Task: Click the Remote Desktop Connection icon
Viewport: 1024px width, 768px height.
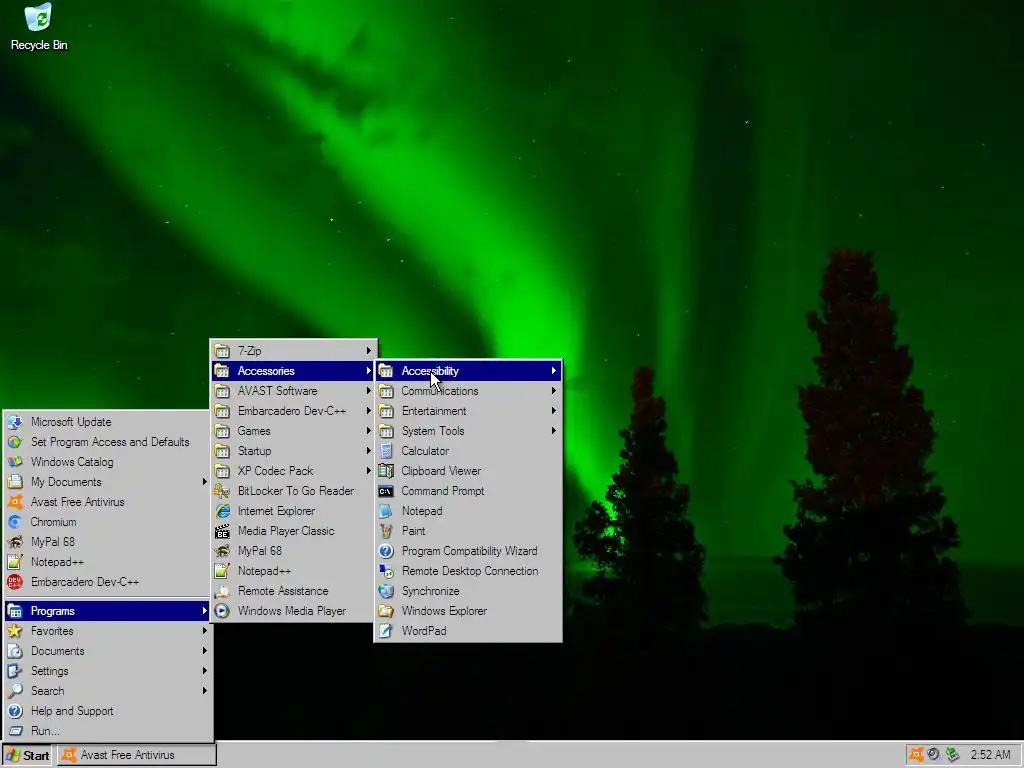Action: (386, 571)
